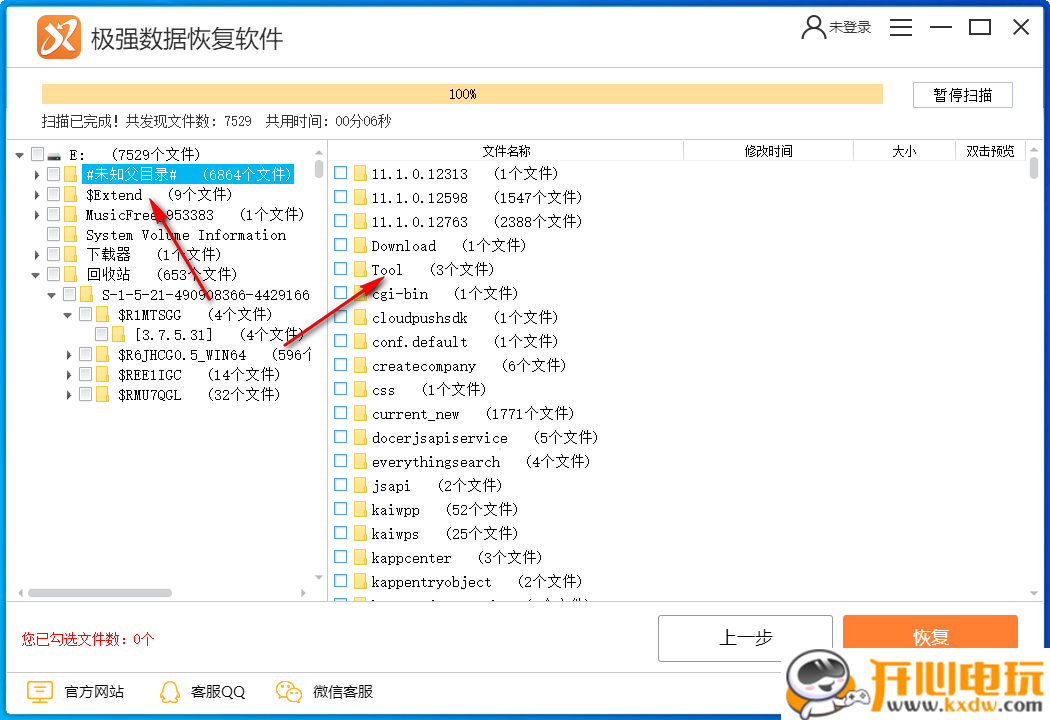This screenshot has width=1050, height=720.
Task: Click folder icon of $REE1IGC in tree
Action: [102, 374]
